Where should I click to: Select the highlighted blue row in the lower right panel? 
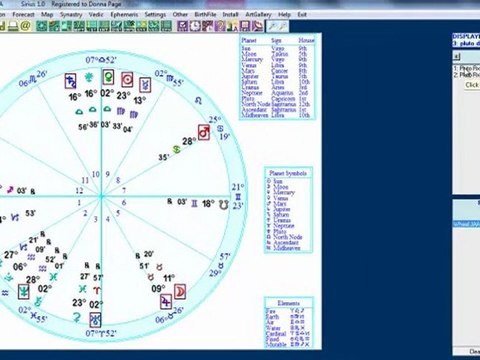point(466,224)
